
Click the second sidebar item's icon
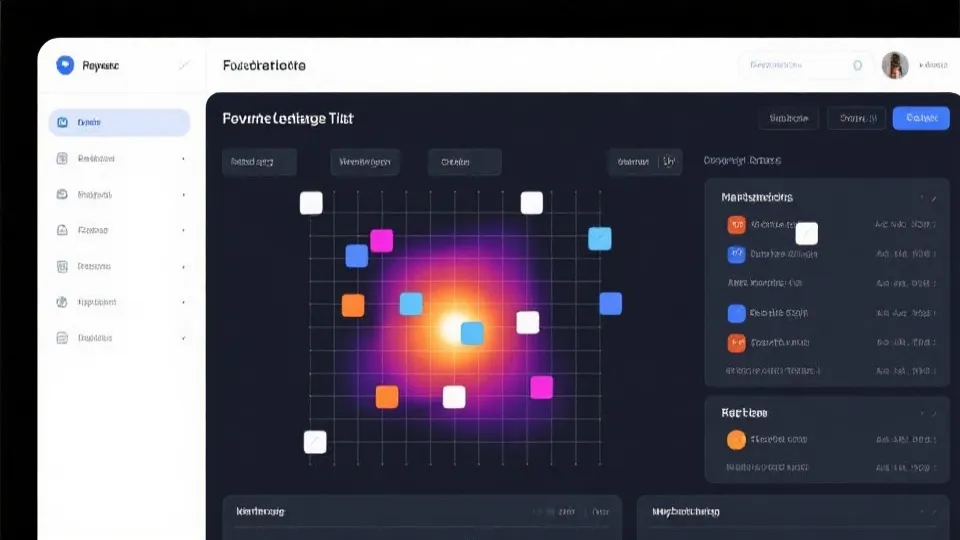point(62,158)
